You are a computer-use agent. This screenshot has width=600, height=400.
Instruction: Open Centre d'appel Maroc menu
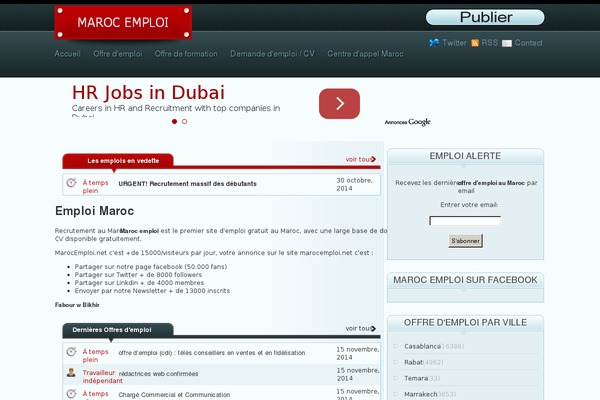[x=365, y=54]
